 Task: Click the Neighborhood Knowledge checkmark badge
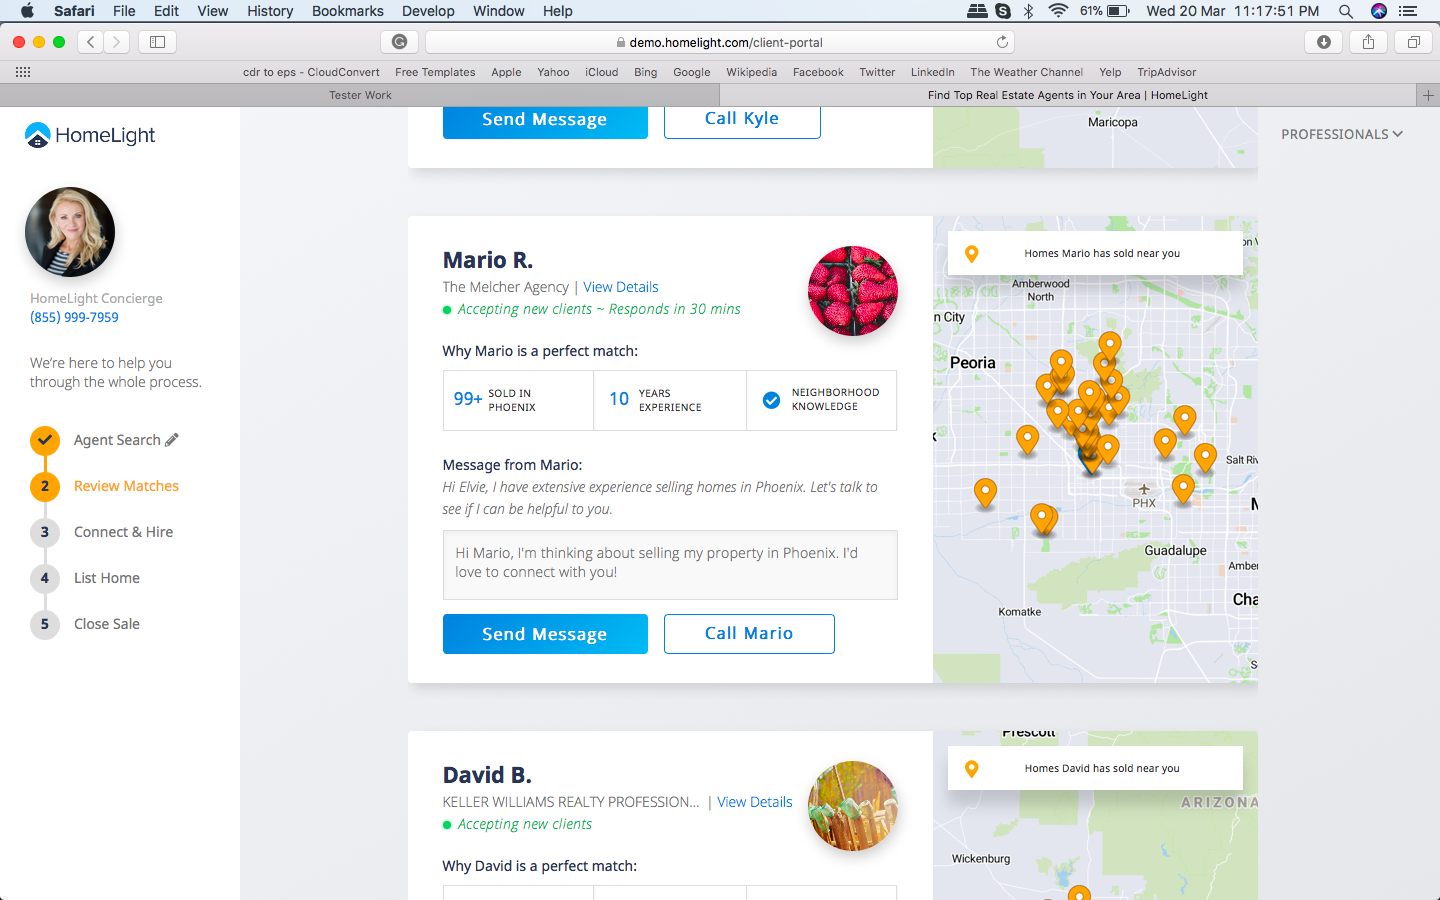[771, 400]
